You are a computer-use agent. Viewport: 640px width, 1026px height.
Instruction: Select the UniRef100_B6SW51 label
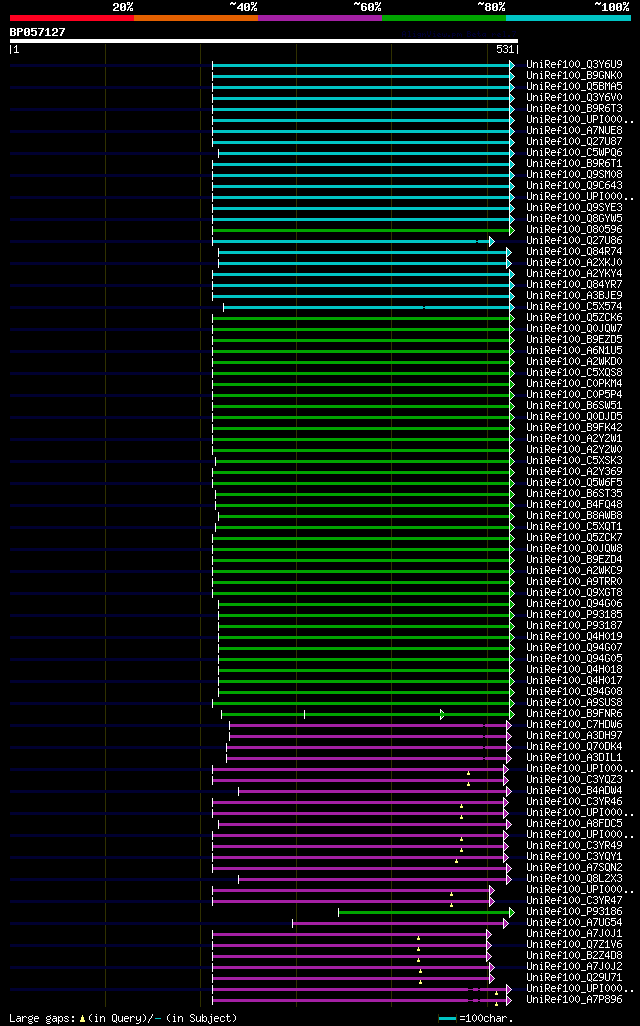click(x=575, y=406)
